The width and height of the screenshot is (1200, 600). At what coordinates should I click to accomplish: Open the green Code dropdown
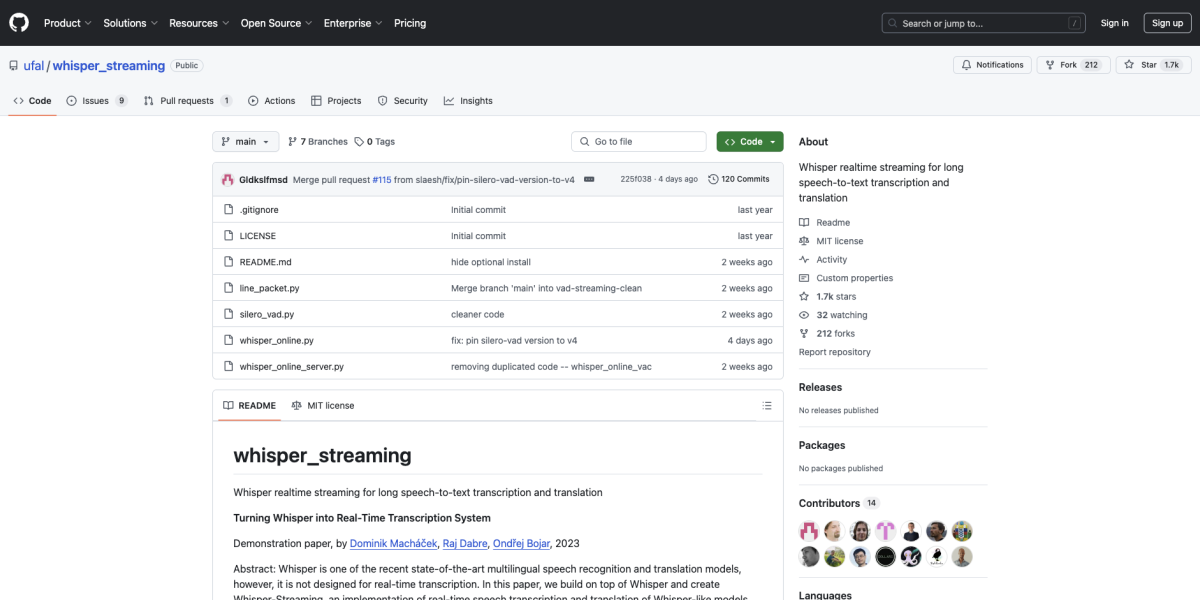pyautogui.click(x=749, y=142)
